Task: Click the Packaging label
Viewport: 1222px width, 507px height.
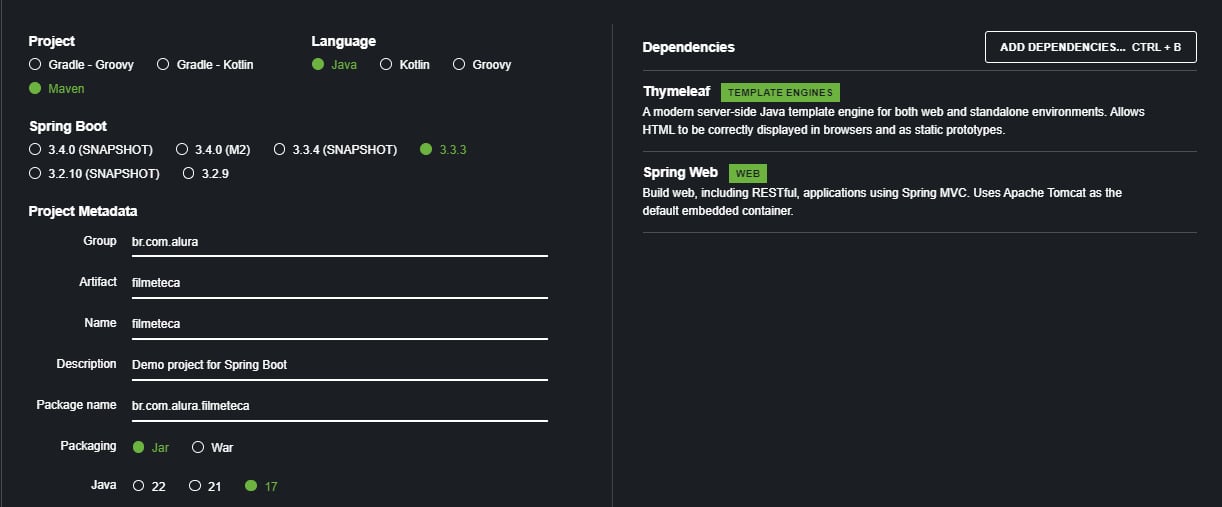Action: coord(88,446)
